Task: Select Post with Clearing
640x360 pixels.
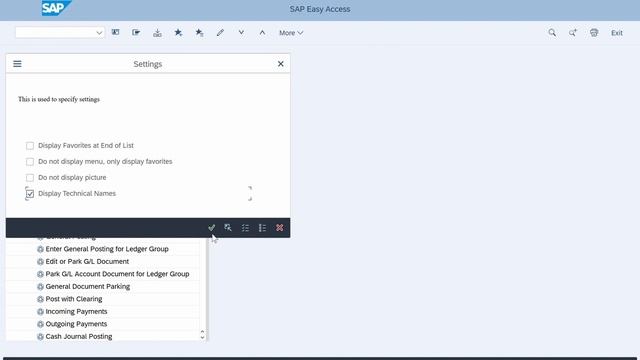Action: tap(74, 299)
